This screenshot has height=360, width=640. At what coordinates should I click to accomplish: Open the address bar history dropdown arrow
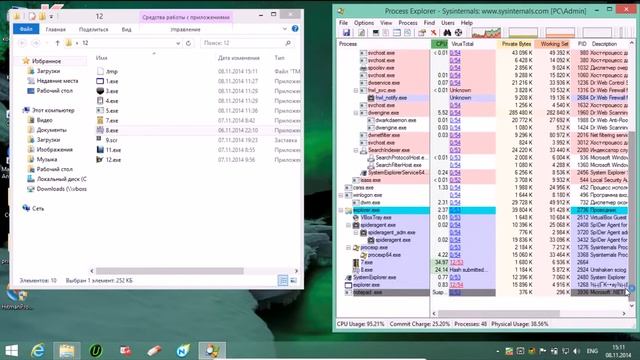[x=178, y=43]
